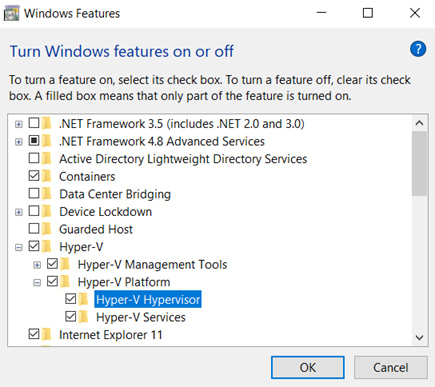Expand the .NET Framework 3.5 node
The height and width of the screenshot is (387, 435).
pos(19,124)
